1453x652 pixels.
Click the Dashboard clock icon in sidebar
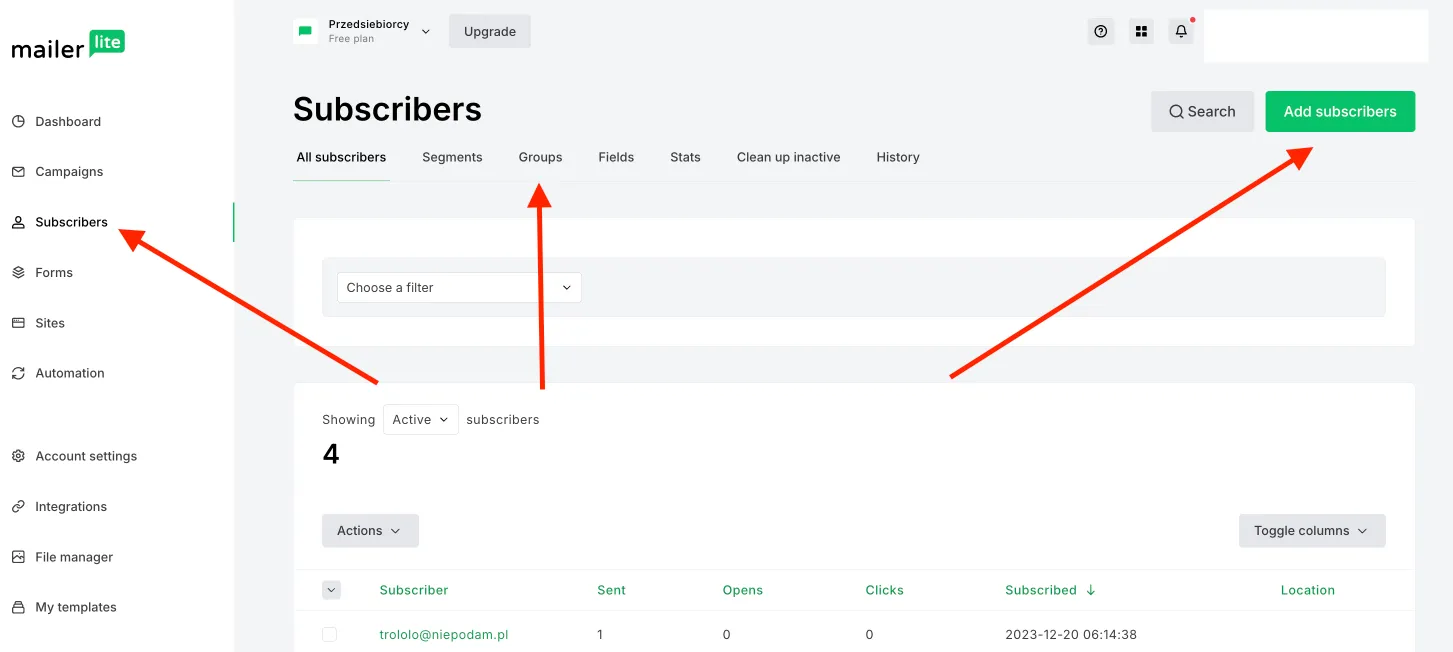click(18, 122)
